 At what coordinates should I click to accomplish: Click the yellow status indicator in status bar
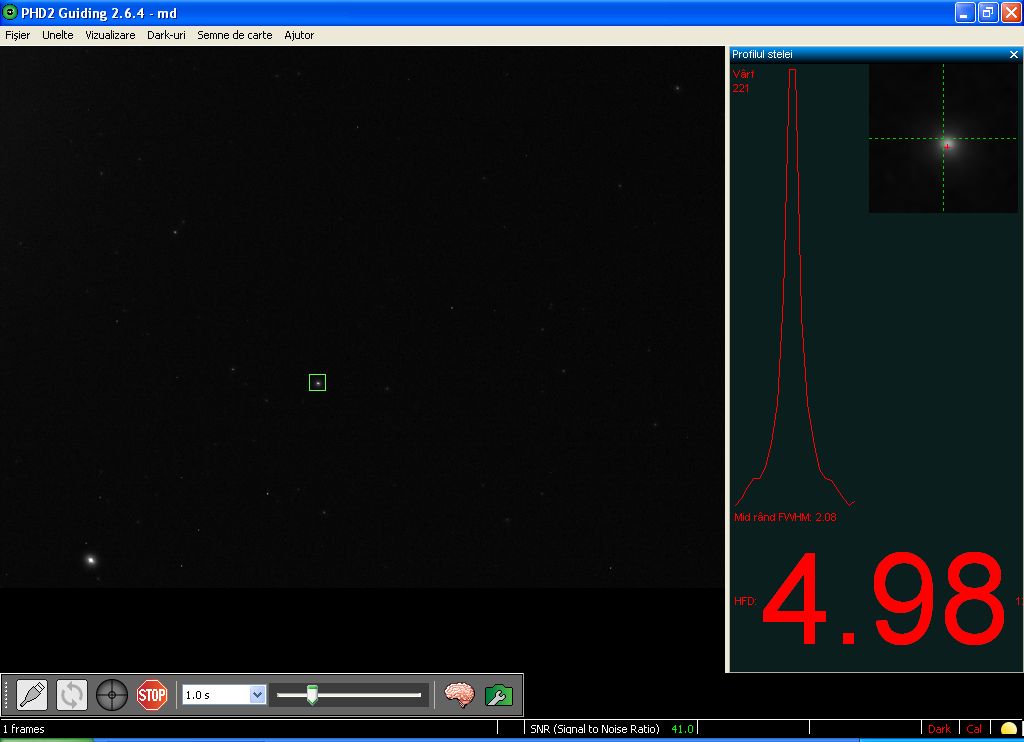pos(1008,729)
